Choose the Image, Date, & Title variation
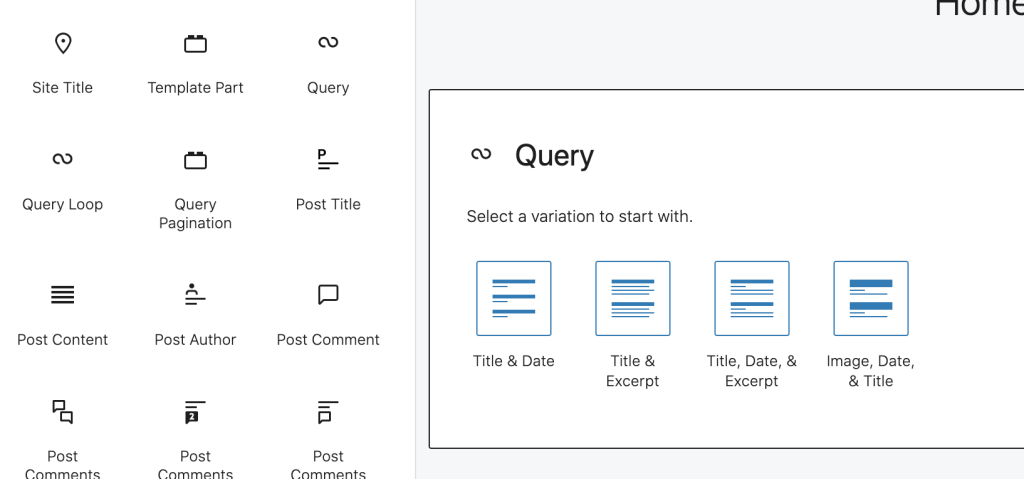The width and height of the screenshot is (1024, 479). coord(870,298)
